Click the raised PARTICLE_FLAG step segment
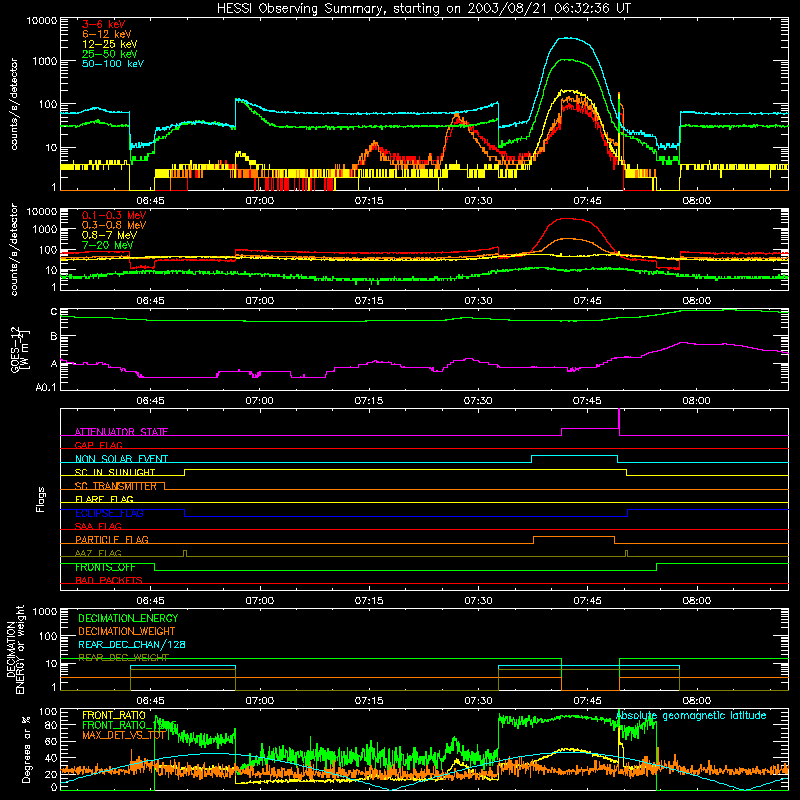 (574, 537)
